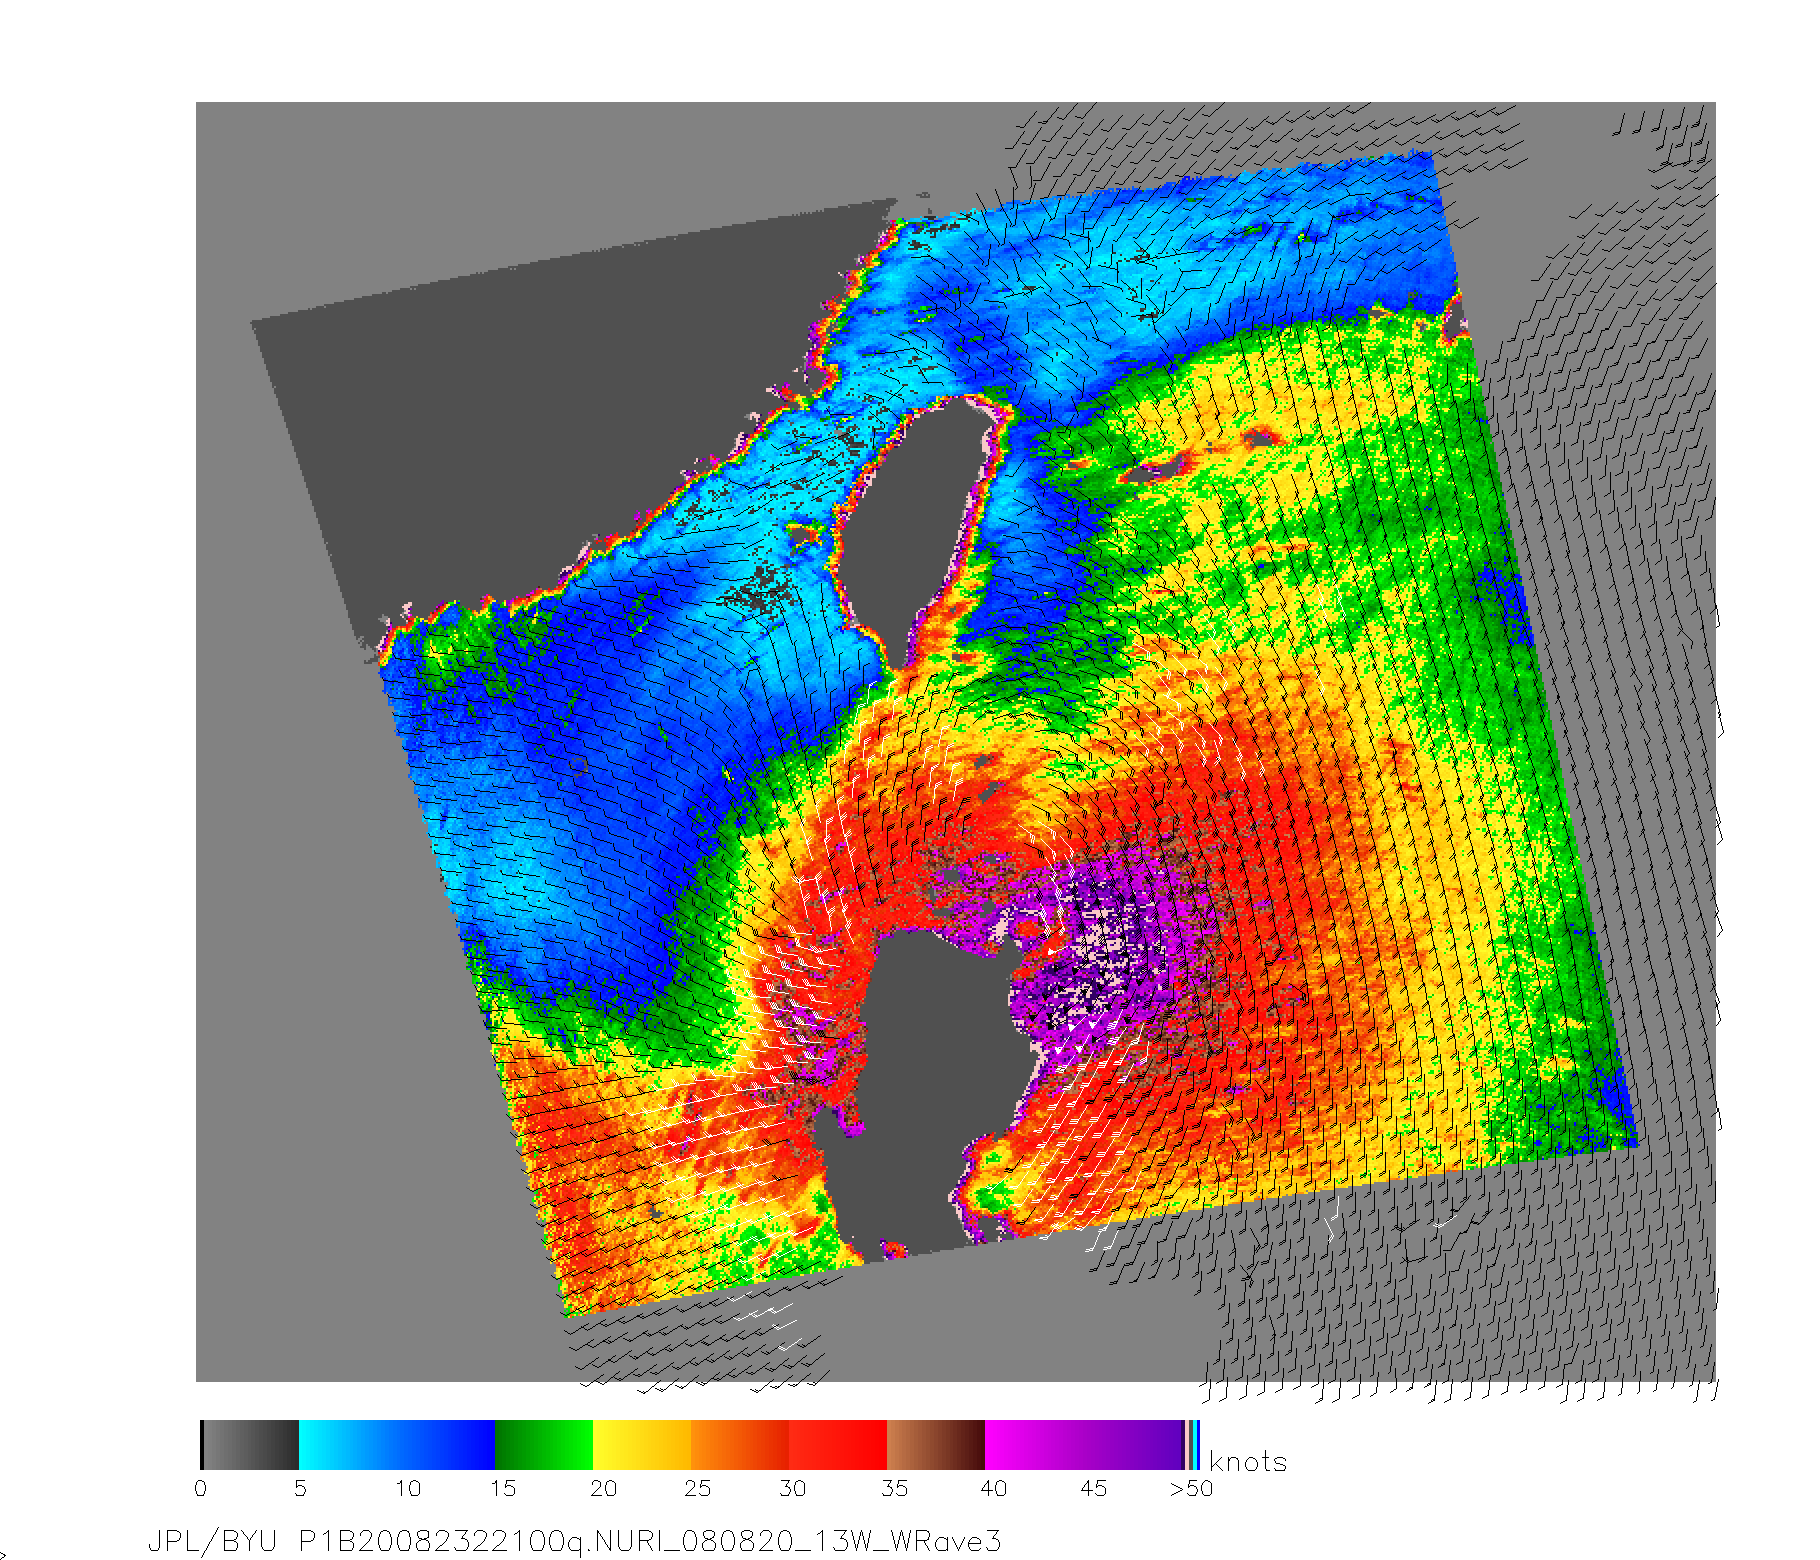Click the JPL/BYU file name caption

[x=574, y=1541]
